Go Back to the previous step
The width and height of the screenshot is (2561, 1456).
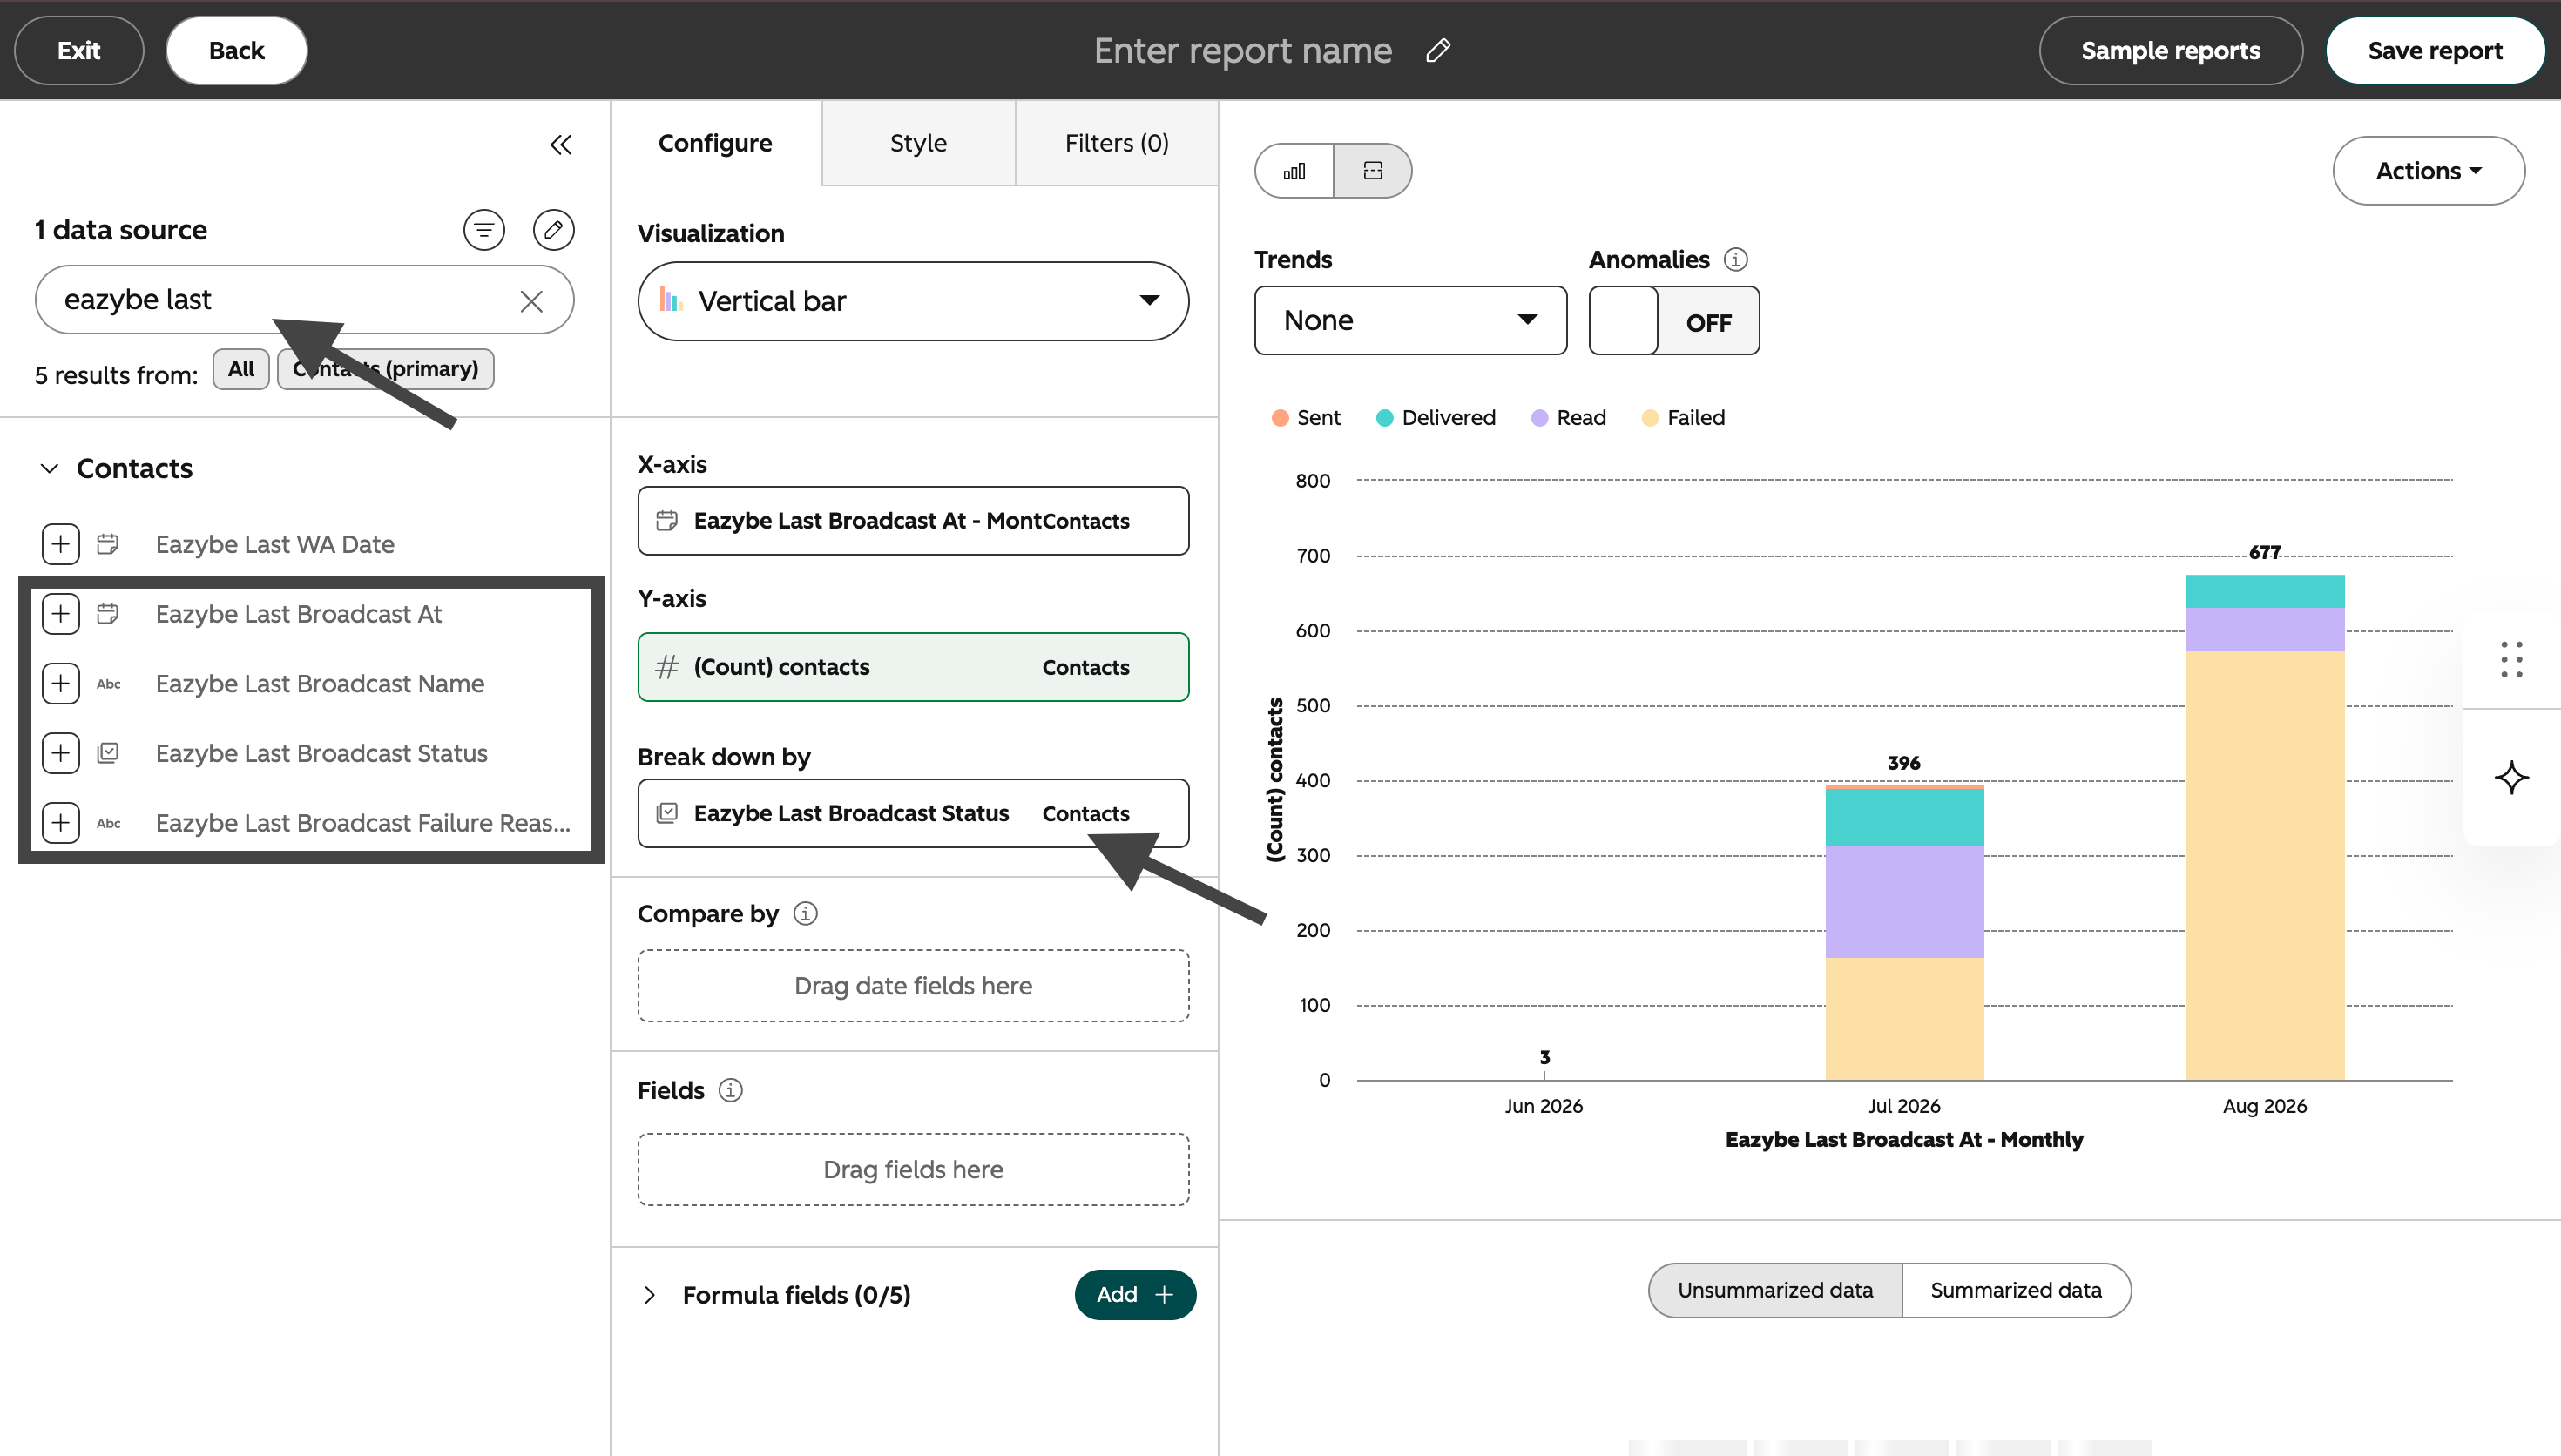click(x=236, y=50)
